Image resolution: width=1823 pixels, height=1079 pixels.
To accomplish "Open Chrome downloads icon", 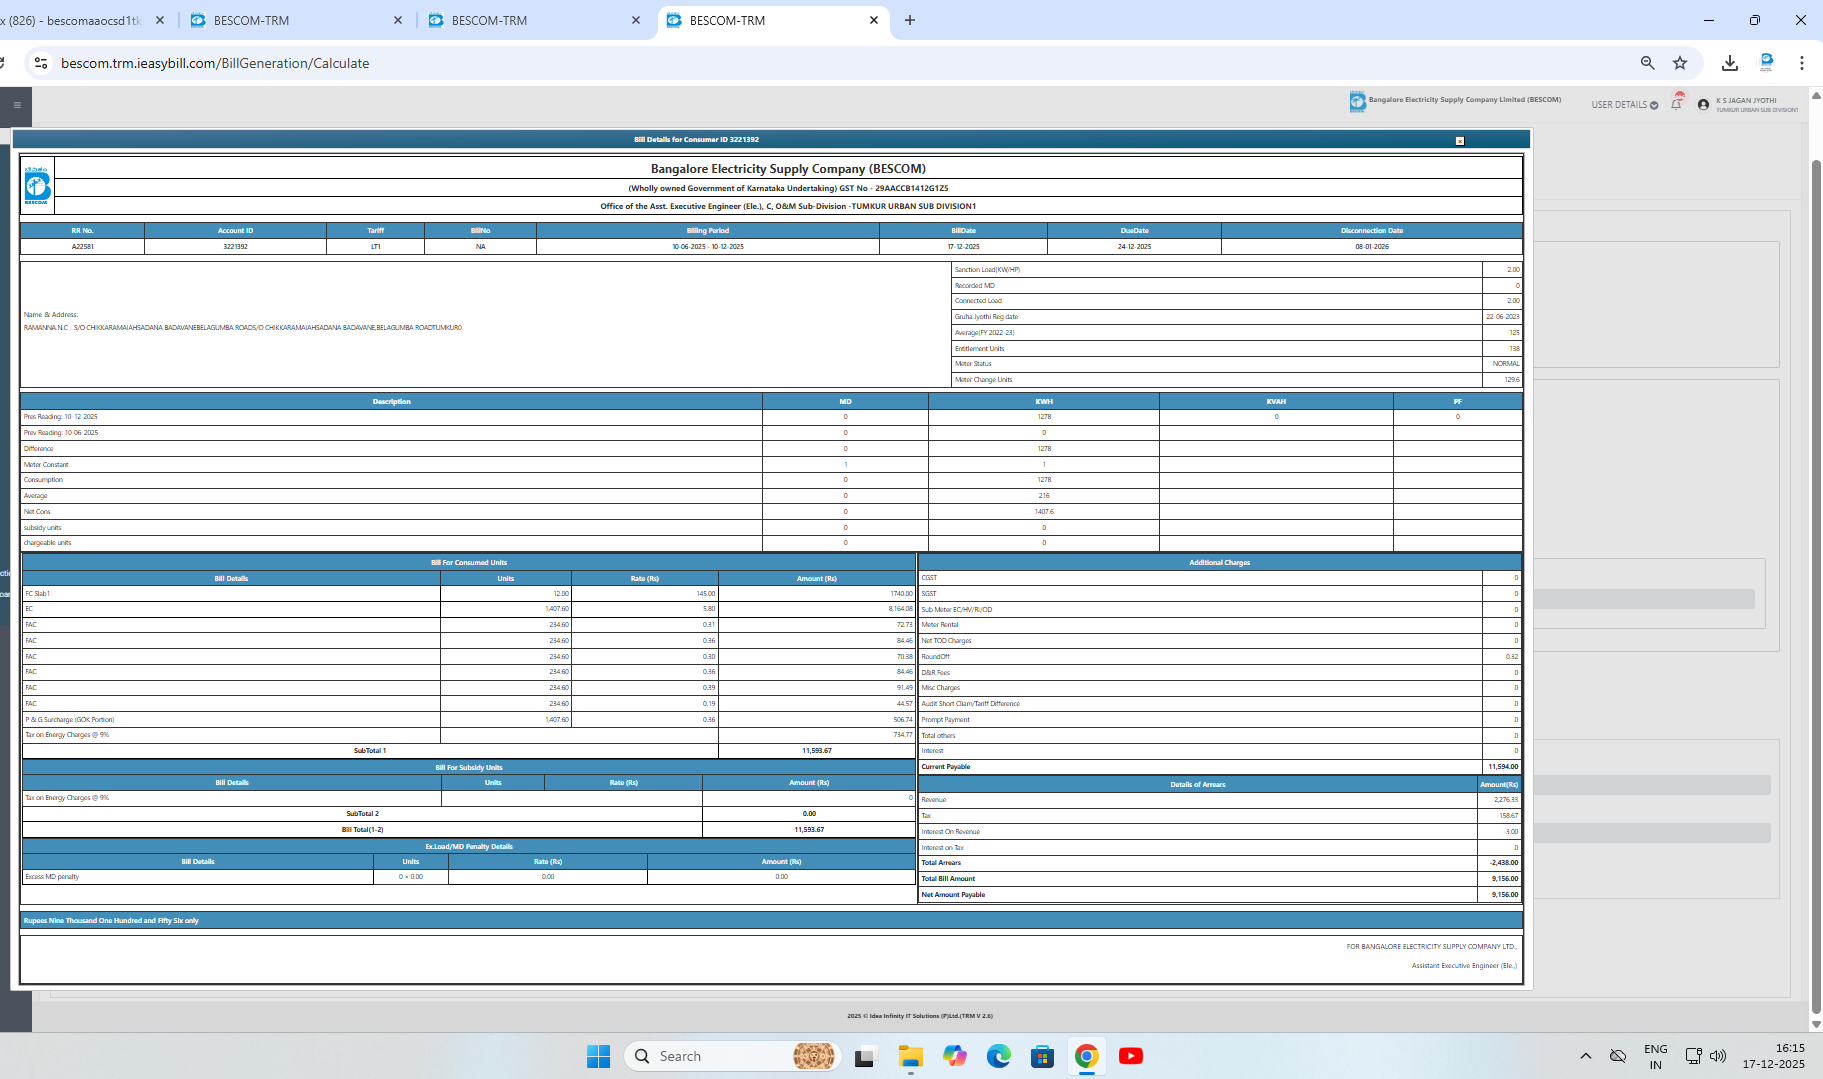I will [x=1729, y=63].
